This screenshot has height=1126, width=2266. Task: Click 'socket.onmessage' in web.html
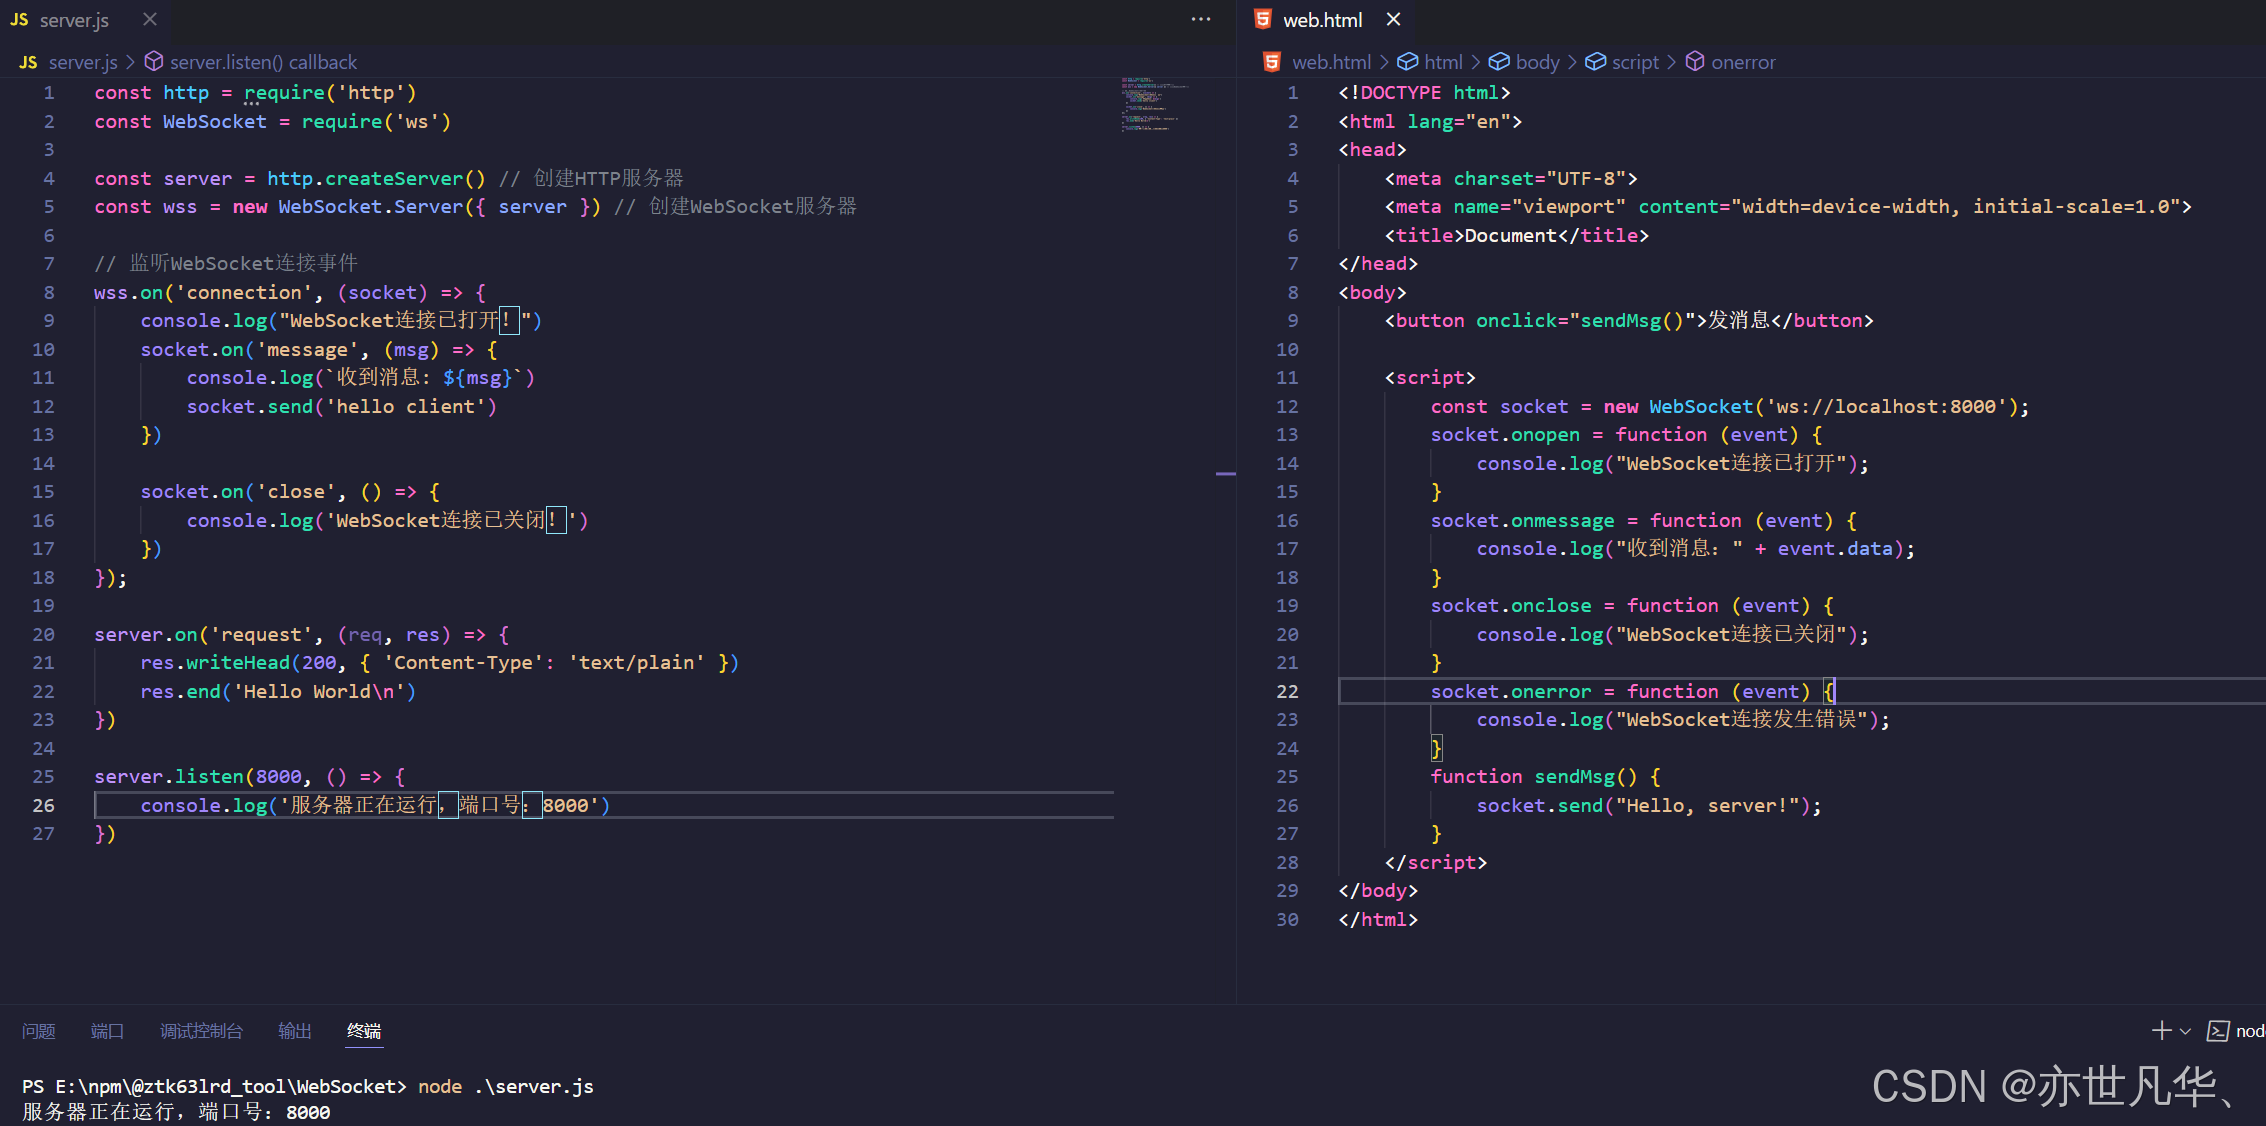[x=1522, y=520]
